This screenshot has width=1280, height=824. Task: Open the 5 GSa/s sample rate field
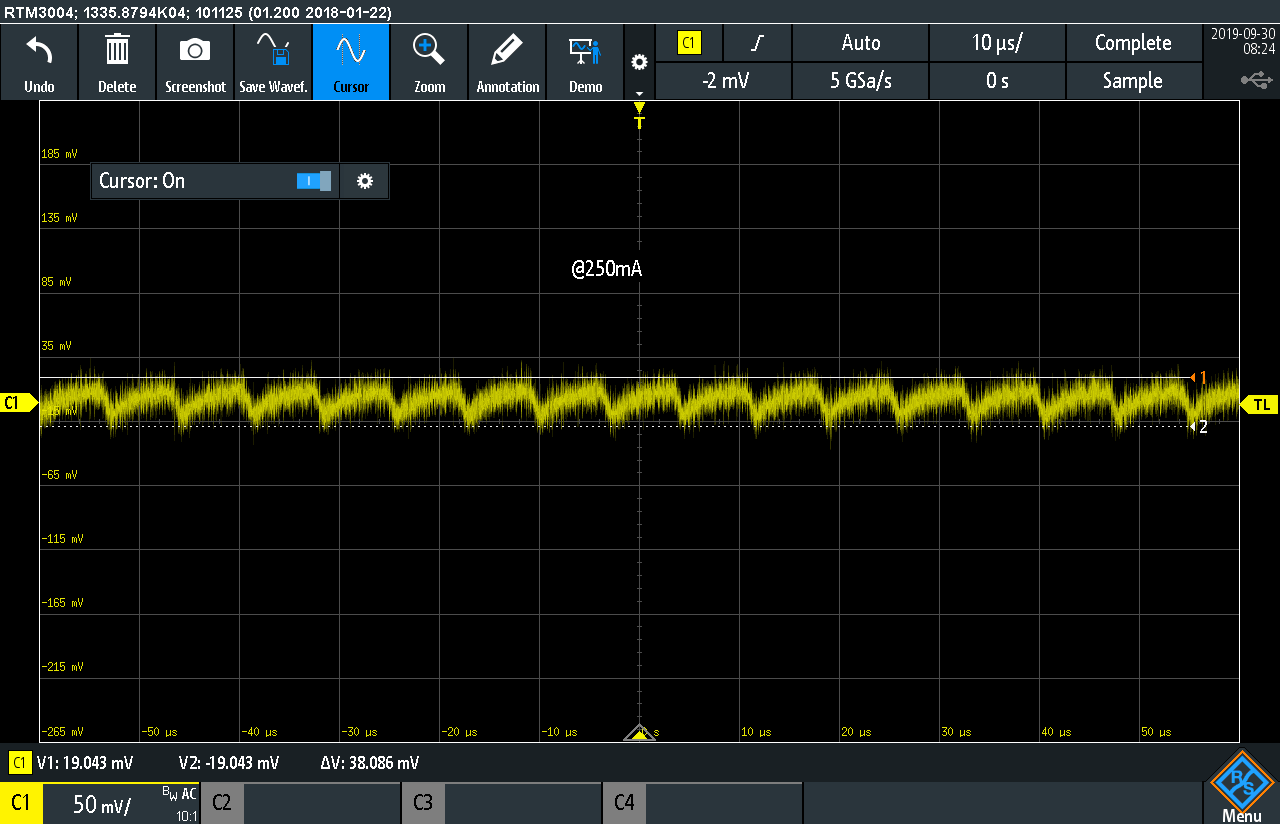click(861, 81)
